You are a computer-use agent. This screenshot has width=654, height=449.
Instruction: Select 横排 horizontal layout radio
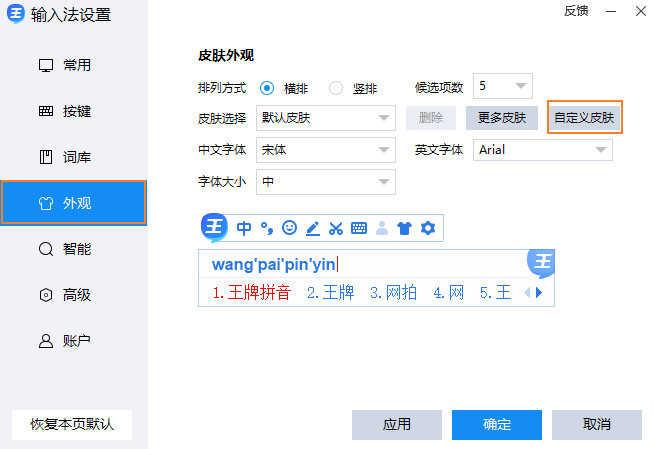pyautogui.click(x=267, y=88)
